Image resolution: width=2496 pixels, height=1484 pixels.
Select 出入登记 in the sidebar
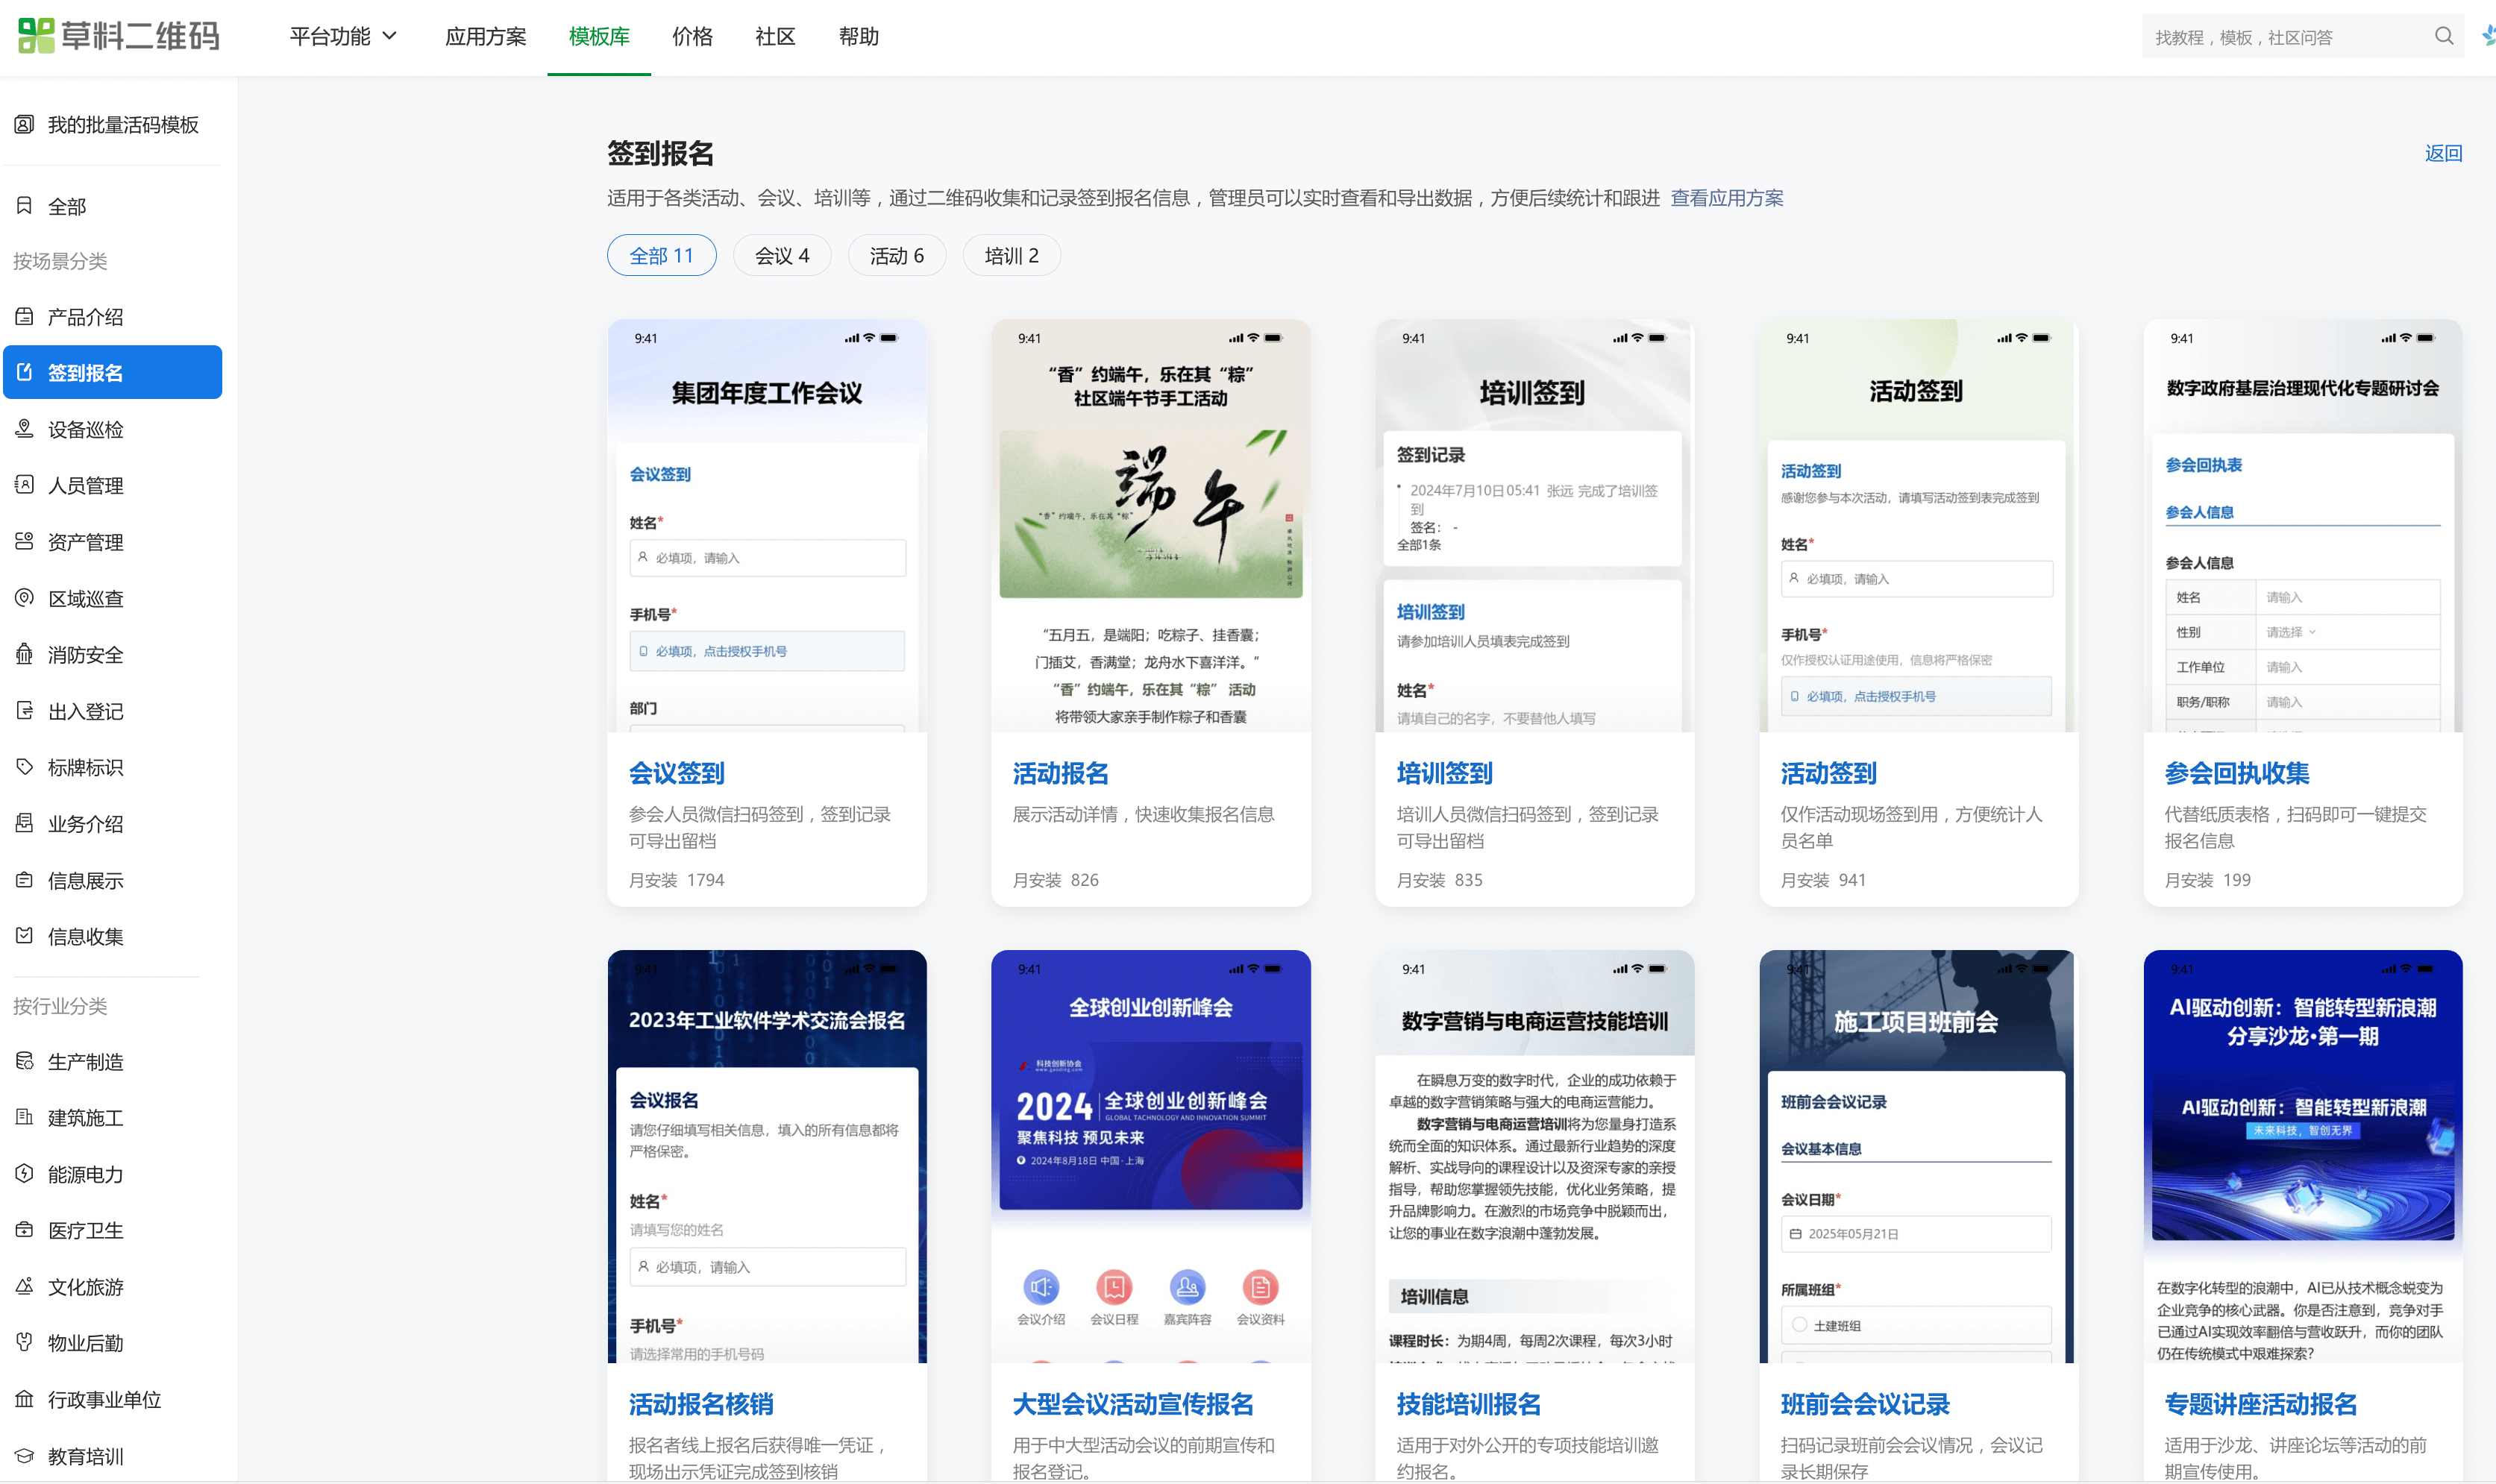[x=85, y=711]
